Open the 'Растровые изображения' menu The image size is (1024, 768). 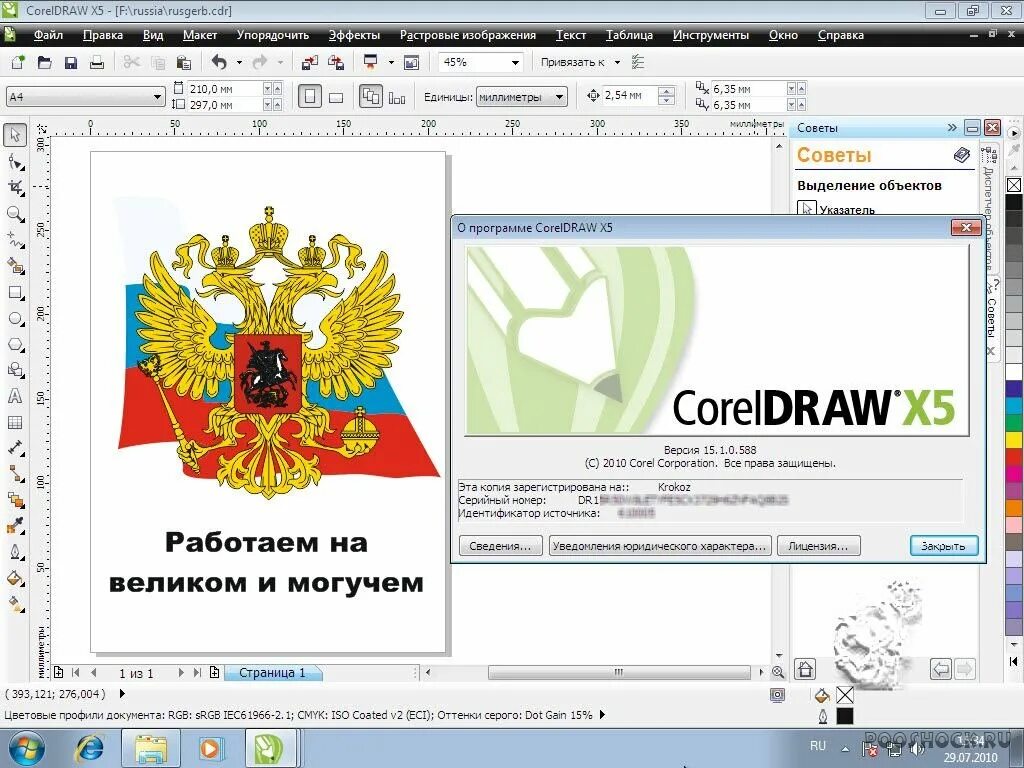tap(468, 35)
